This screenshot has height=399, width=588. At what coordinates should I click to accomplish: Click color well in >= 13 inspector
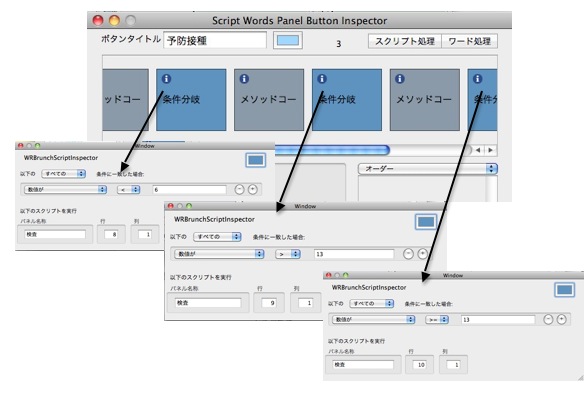tap(565, 290)
